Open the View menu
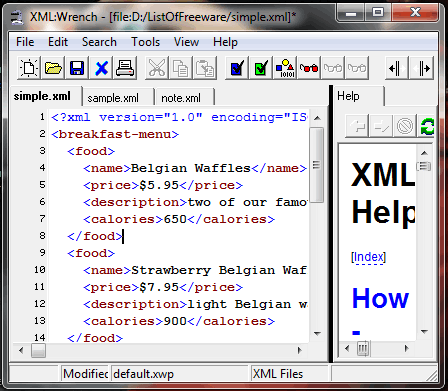 pos(186,42)
